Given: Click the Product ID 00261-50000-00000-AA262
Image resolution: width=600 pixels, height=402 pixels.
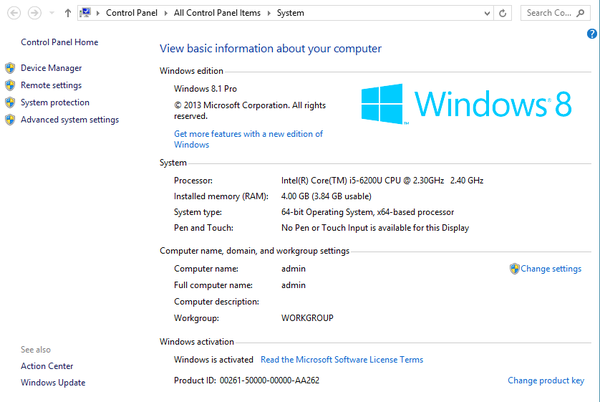Looking at the screenshot, I should (246, 381).
